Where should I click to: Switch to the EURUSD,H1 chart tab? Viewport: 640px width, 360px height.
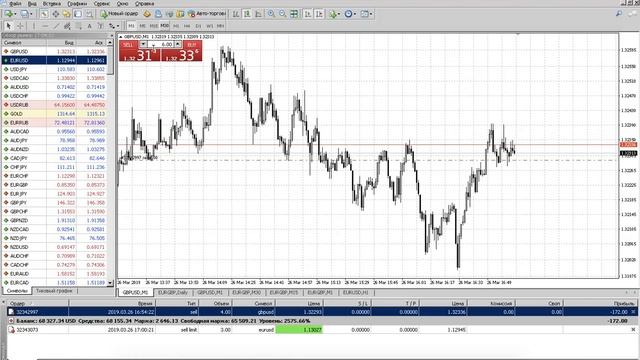coord(356,293)
